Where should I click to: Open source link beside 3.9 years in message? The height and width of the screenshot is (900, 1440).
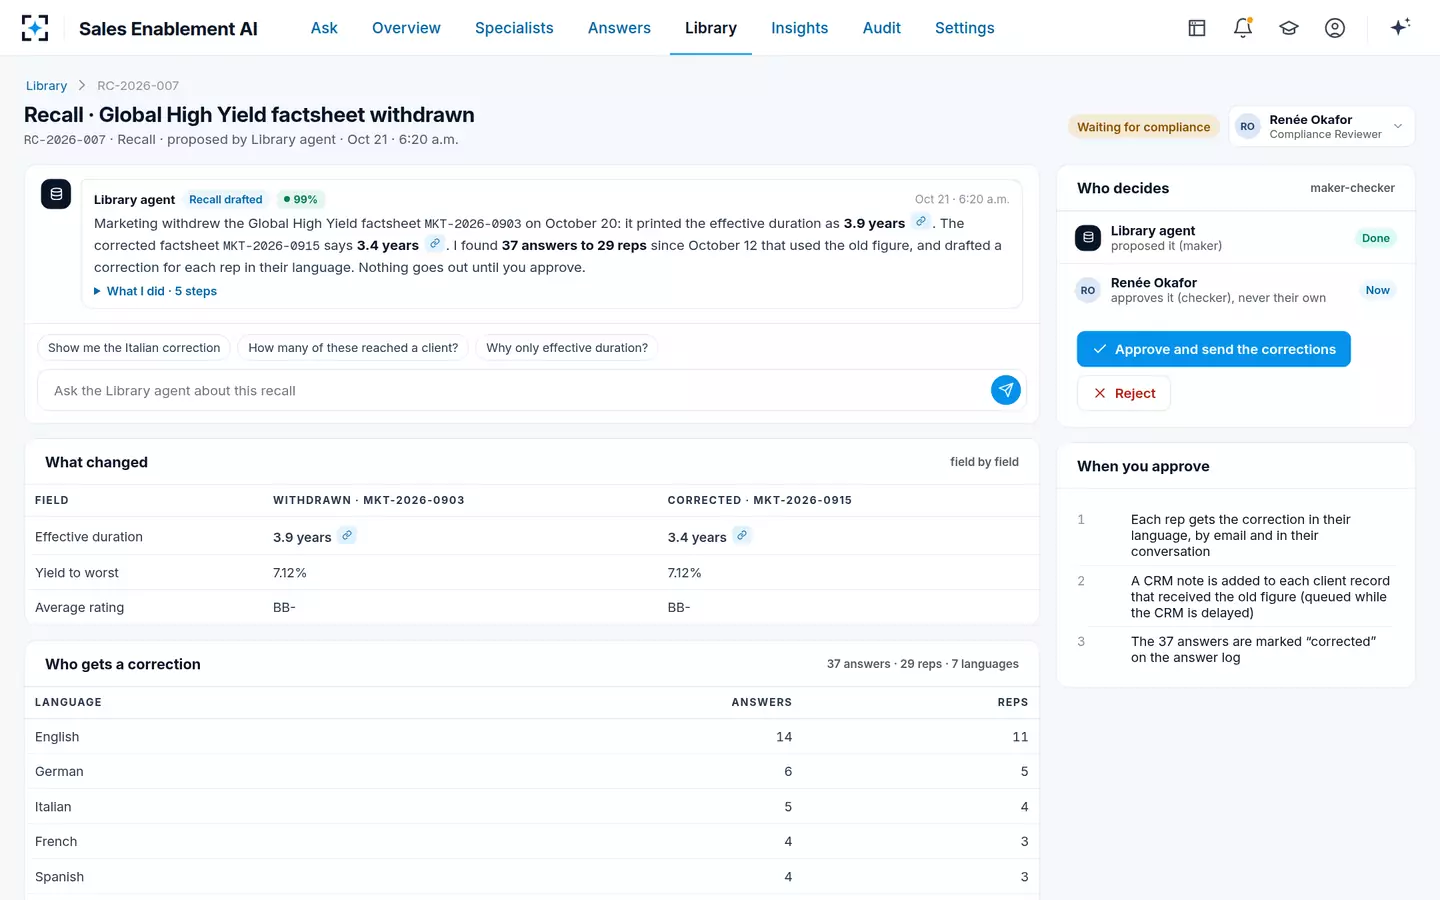[921, 222]
